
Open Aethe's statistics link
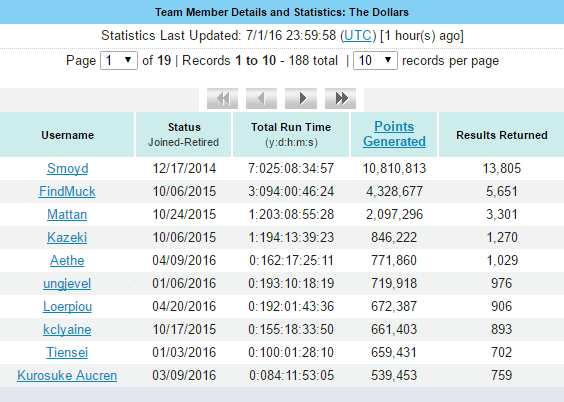coord(67,260)
